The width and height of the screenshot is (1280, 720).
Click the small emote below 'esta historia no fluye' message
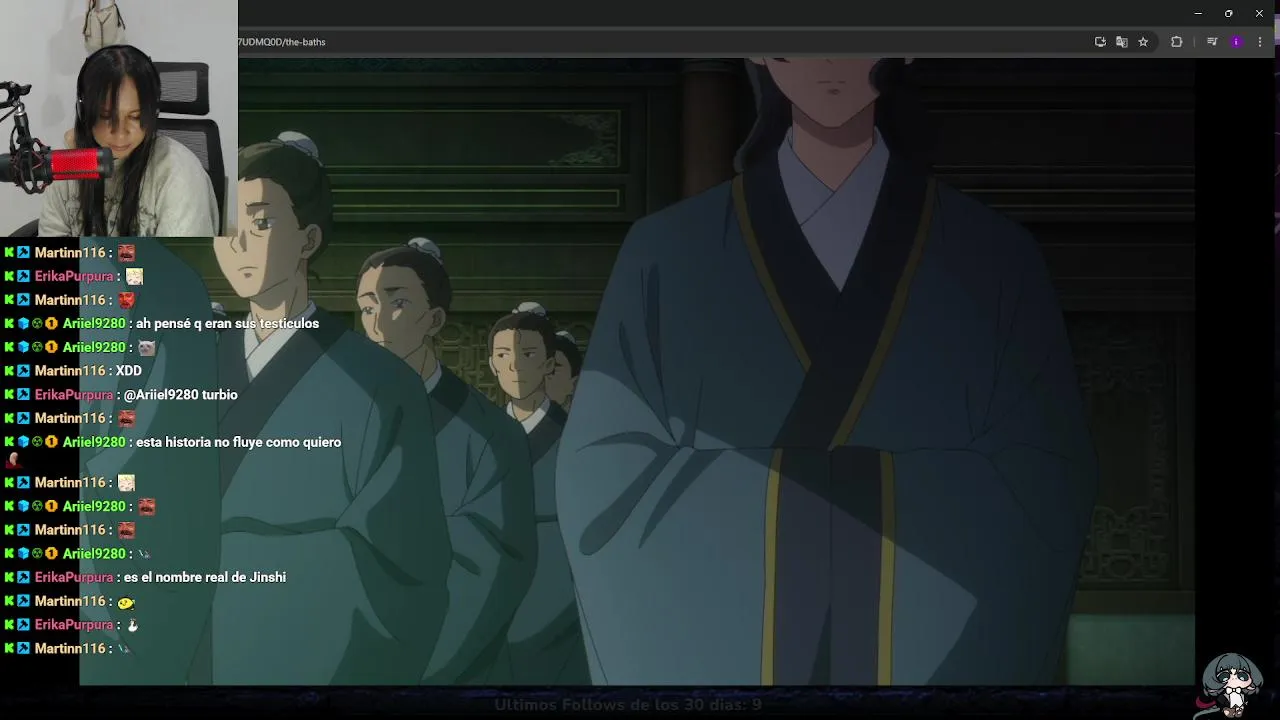(13, 460)
